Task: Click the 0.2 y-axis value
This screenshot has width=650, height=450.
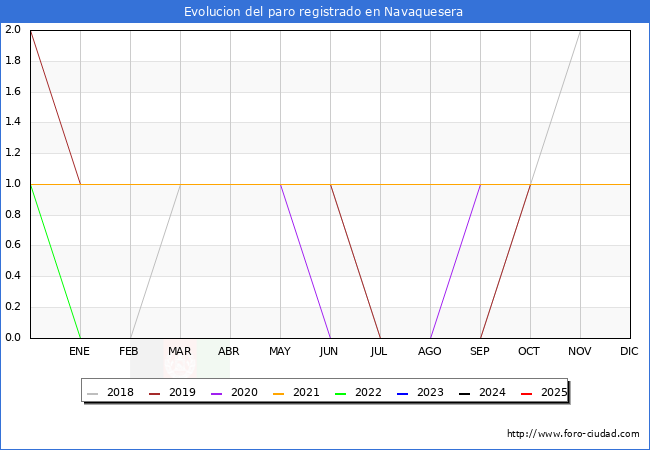Action: click(x=13, y=307)
